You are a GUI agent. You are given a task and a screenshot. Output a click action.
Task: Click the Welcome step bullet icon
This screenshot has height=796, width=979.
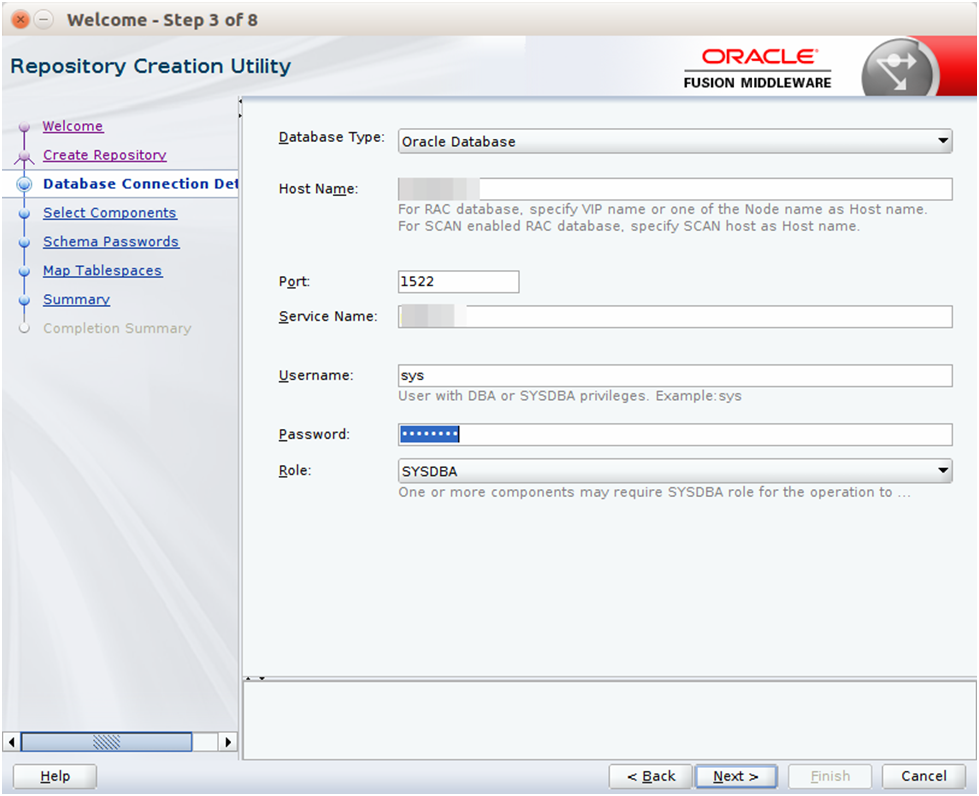(x=24, y=127)
